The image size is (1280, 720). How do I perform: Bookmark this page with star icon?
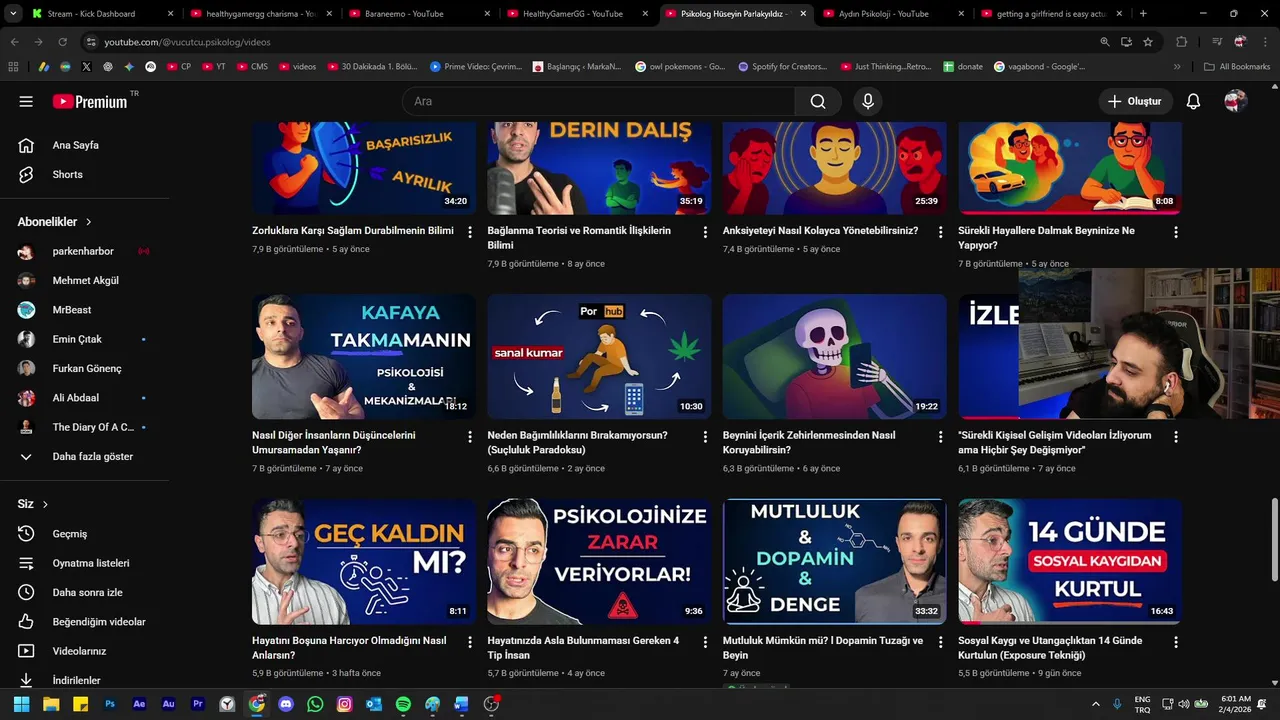pos(1148,42)
